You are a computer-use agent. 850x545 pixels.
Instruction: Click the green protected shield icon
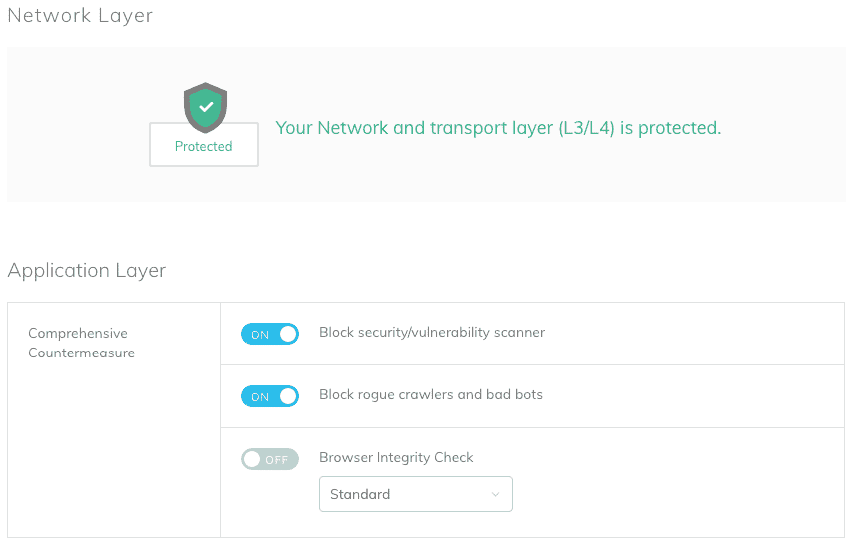click(x=205, y=107)
